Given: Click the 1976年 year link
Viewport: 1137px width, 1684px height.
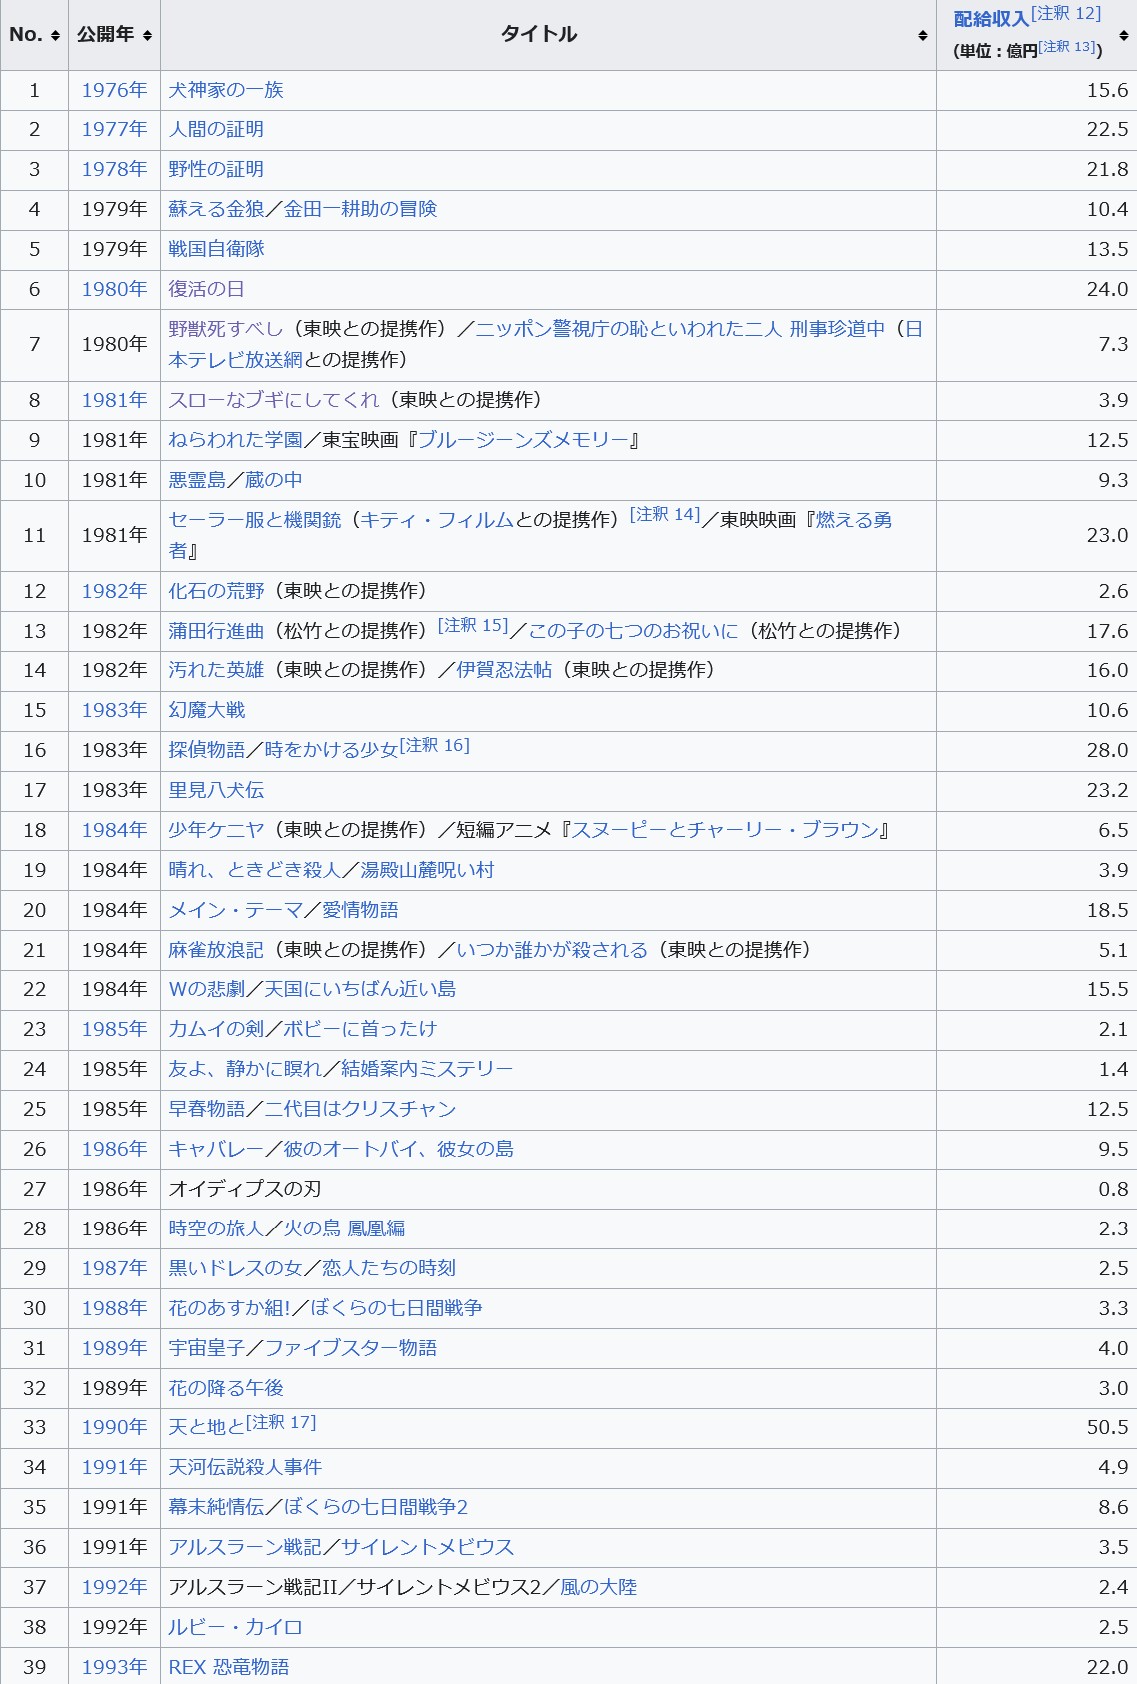Looking at the screenshot, I should point(114,90).
